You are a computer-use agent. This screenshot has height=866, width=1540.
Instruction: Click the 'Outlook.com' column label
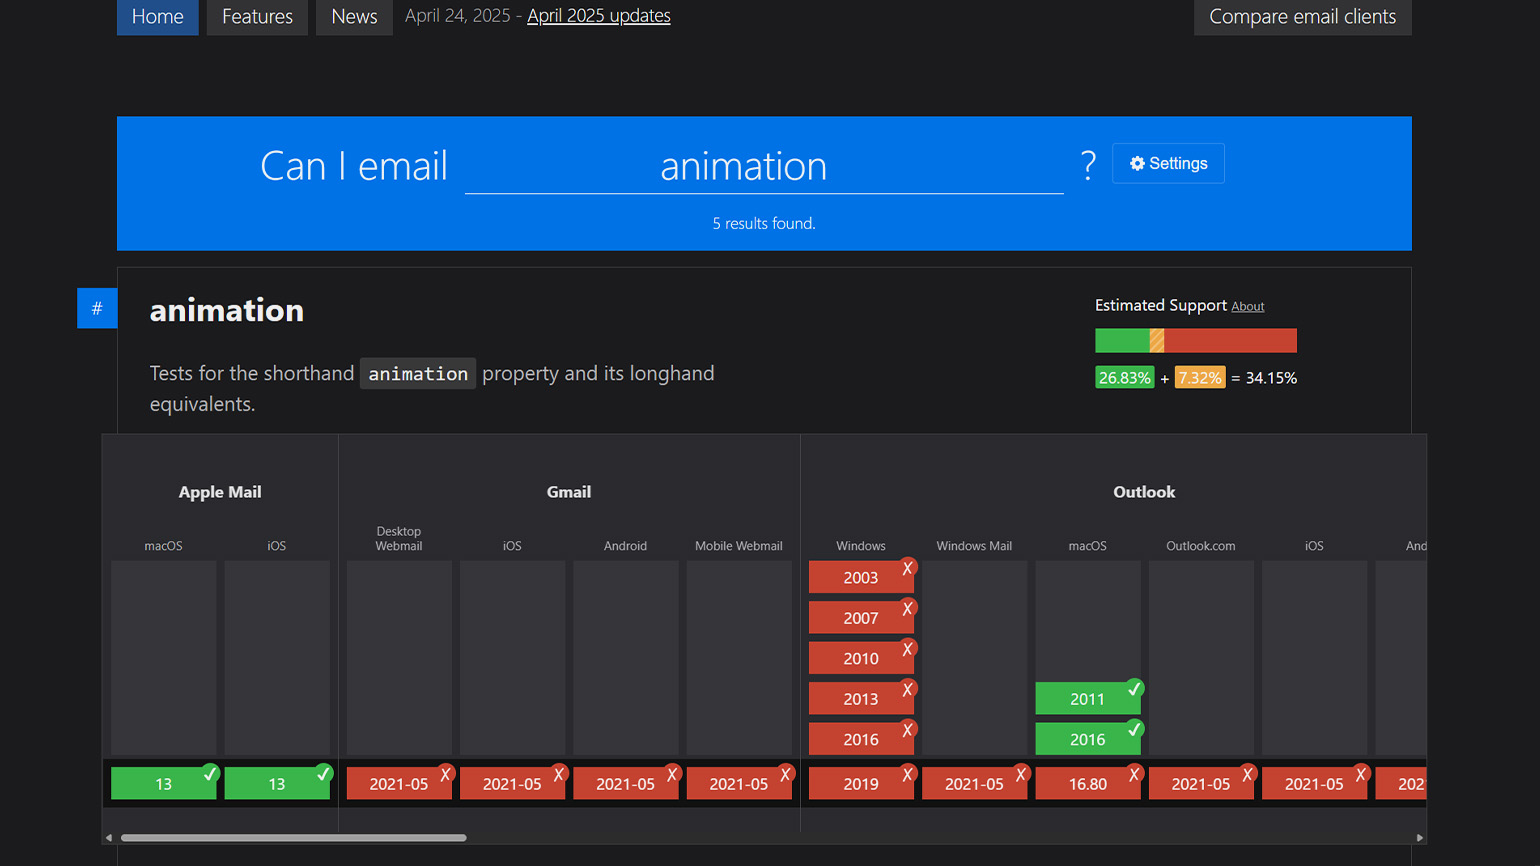[x=1200, y=546]
